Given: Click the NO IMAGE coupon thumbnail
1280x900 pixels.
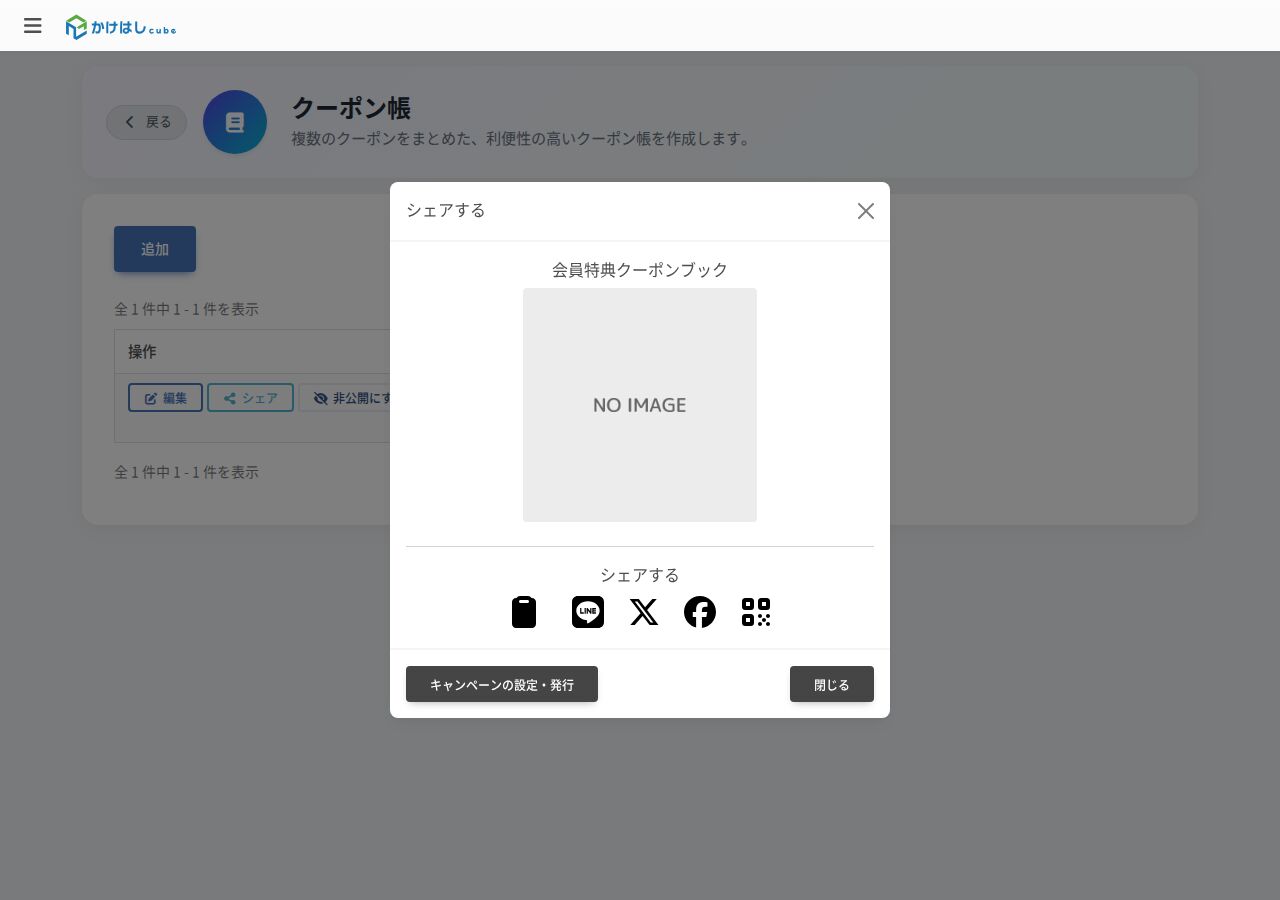Looking at the screenshot, I should 640,405.
